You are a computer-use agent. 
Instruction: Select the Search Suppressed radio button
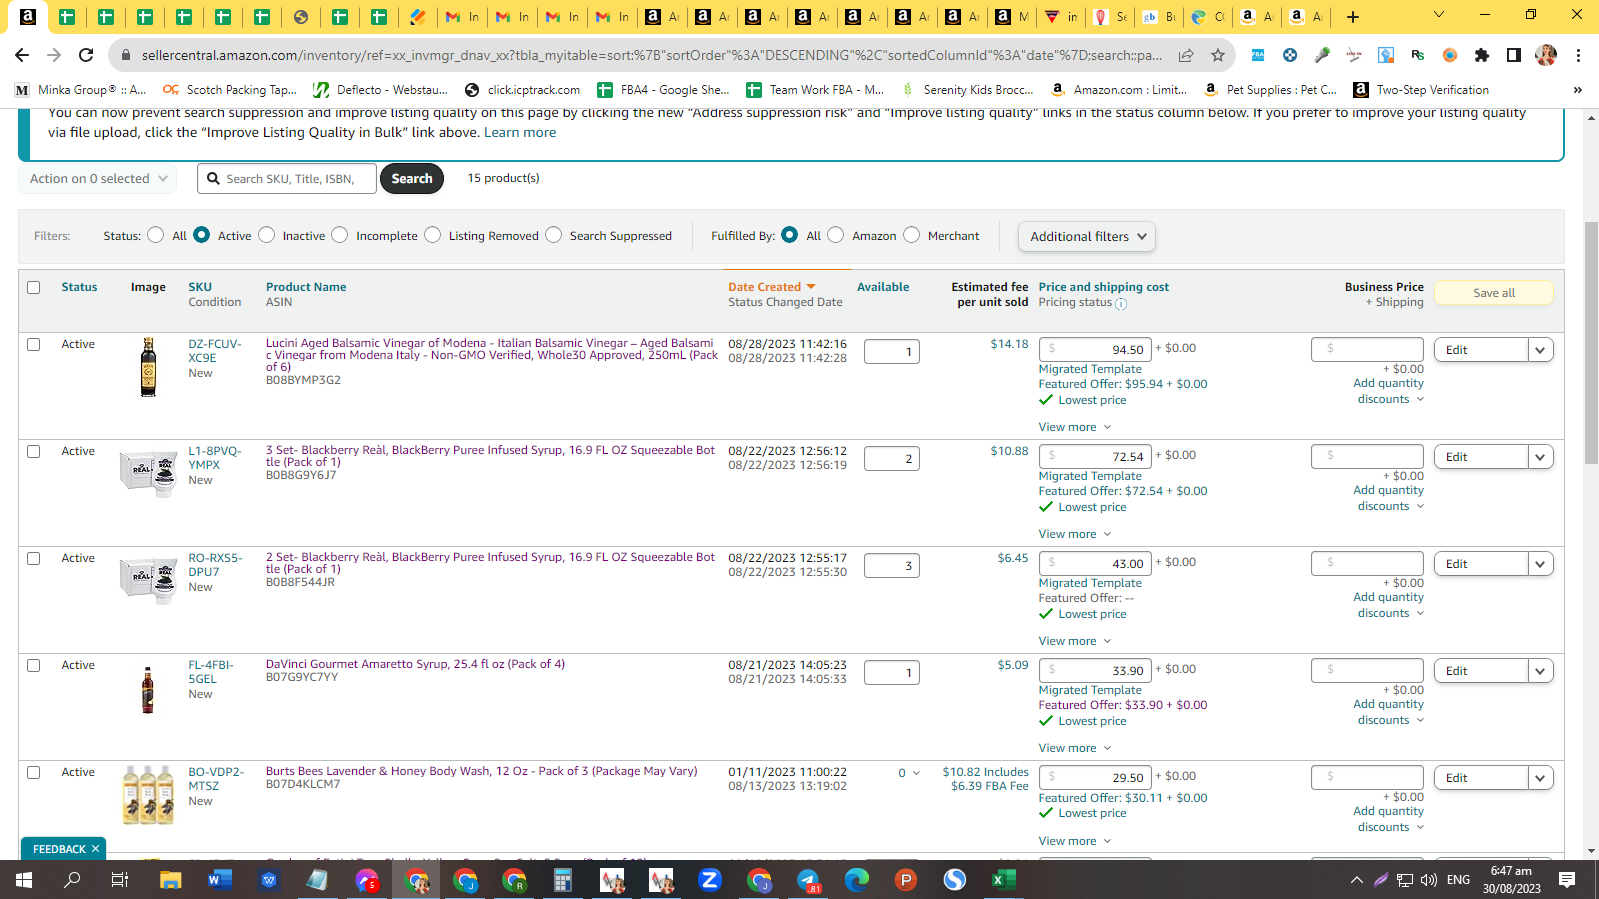pyautogui.click(x=553, y=235)
